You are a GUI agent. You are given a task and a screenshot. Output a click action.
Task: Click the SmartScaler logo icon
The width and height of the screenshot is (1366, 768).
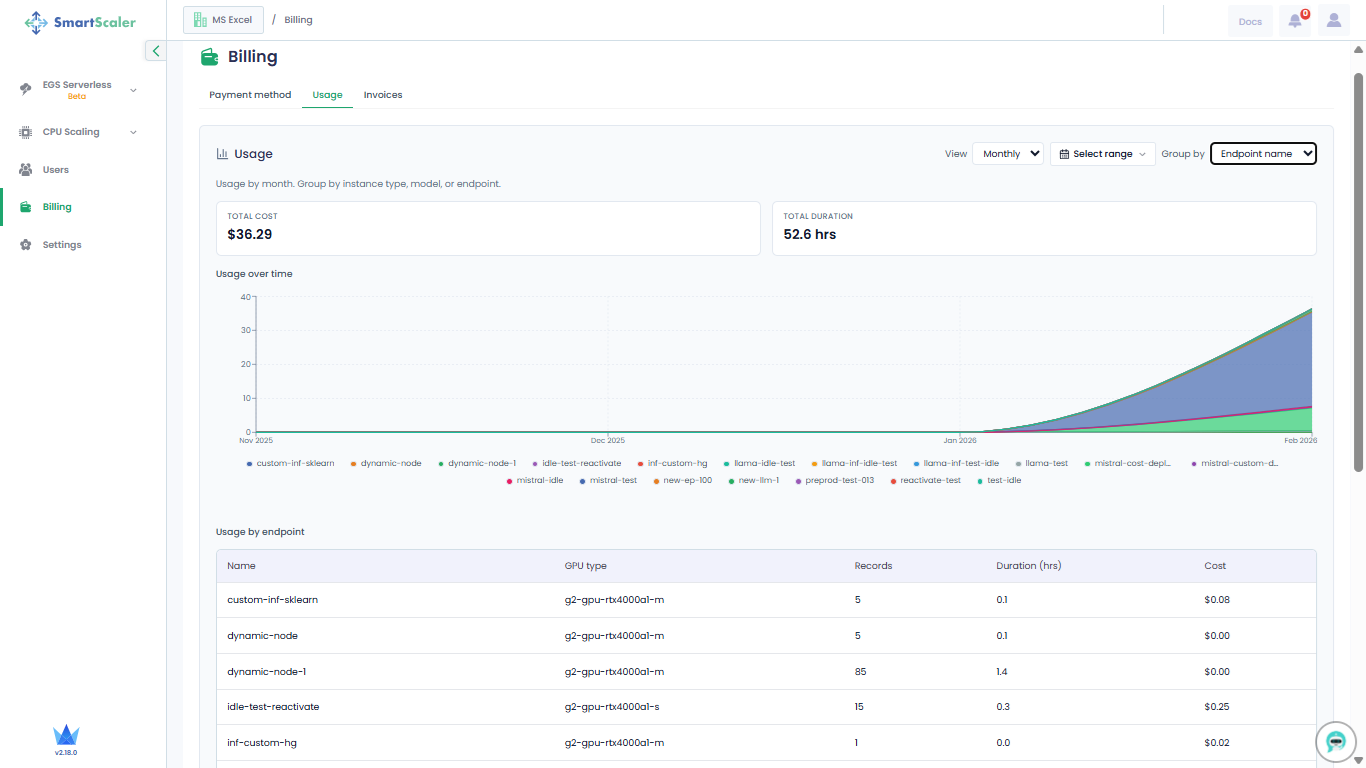36,22
